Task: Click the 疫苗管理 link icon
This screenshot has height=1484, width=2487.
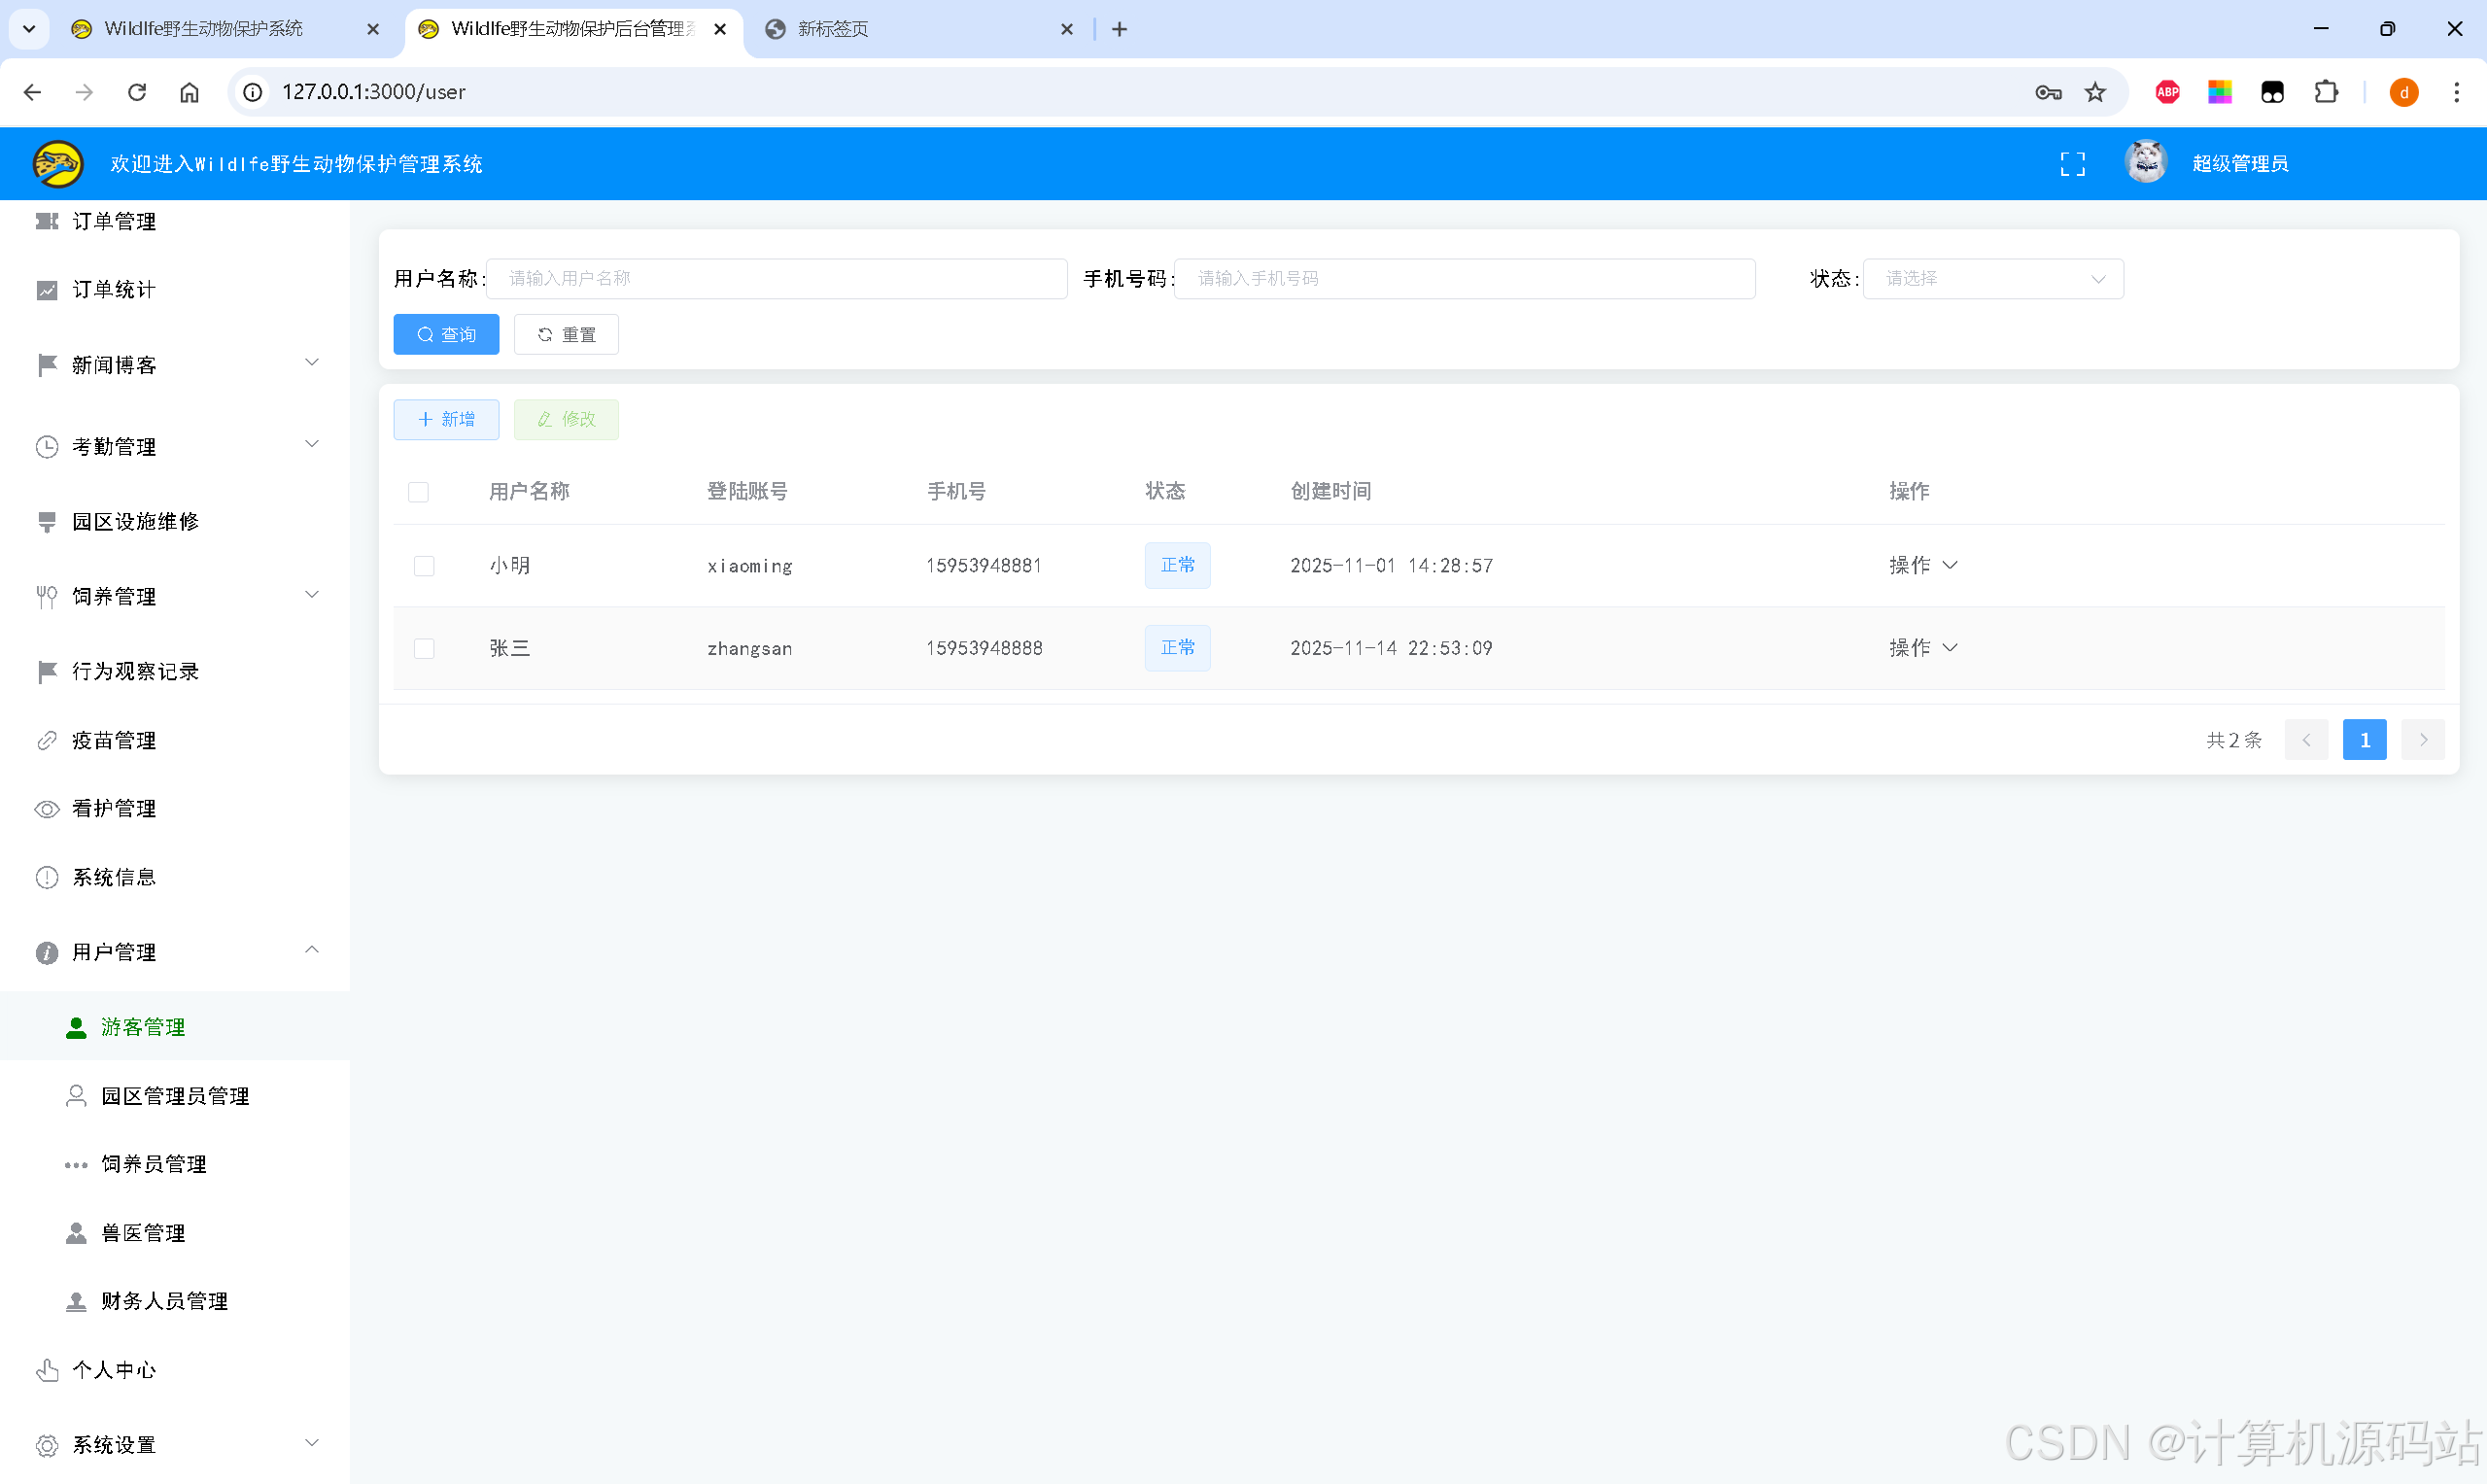Action: tap(47, 741)
